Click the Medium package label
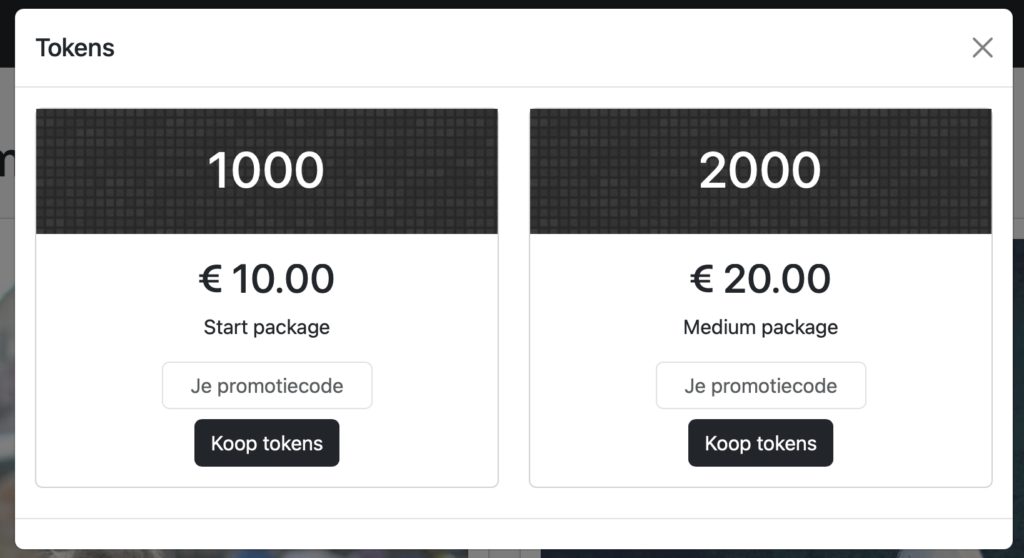Screen dimensions: 1024x558 (760, 327)
